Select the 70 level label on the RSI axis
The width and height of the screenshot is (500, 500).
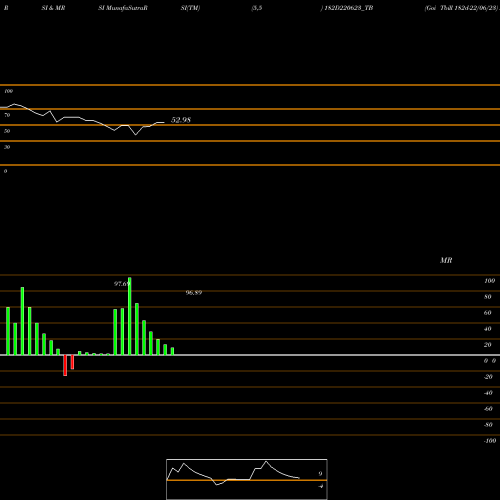7,115
